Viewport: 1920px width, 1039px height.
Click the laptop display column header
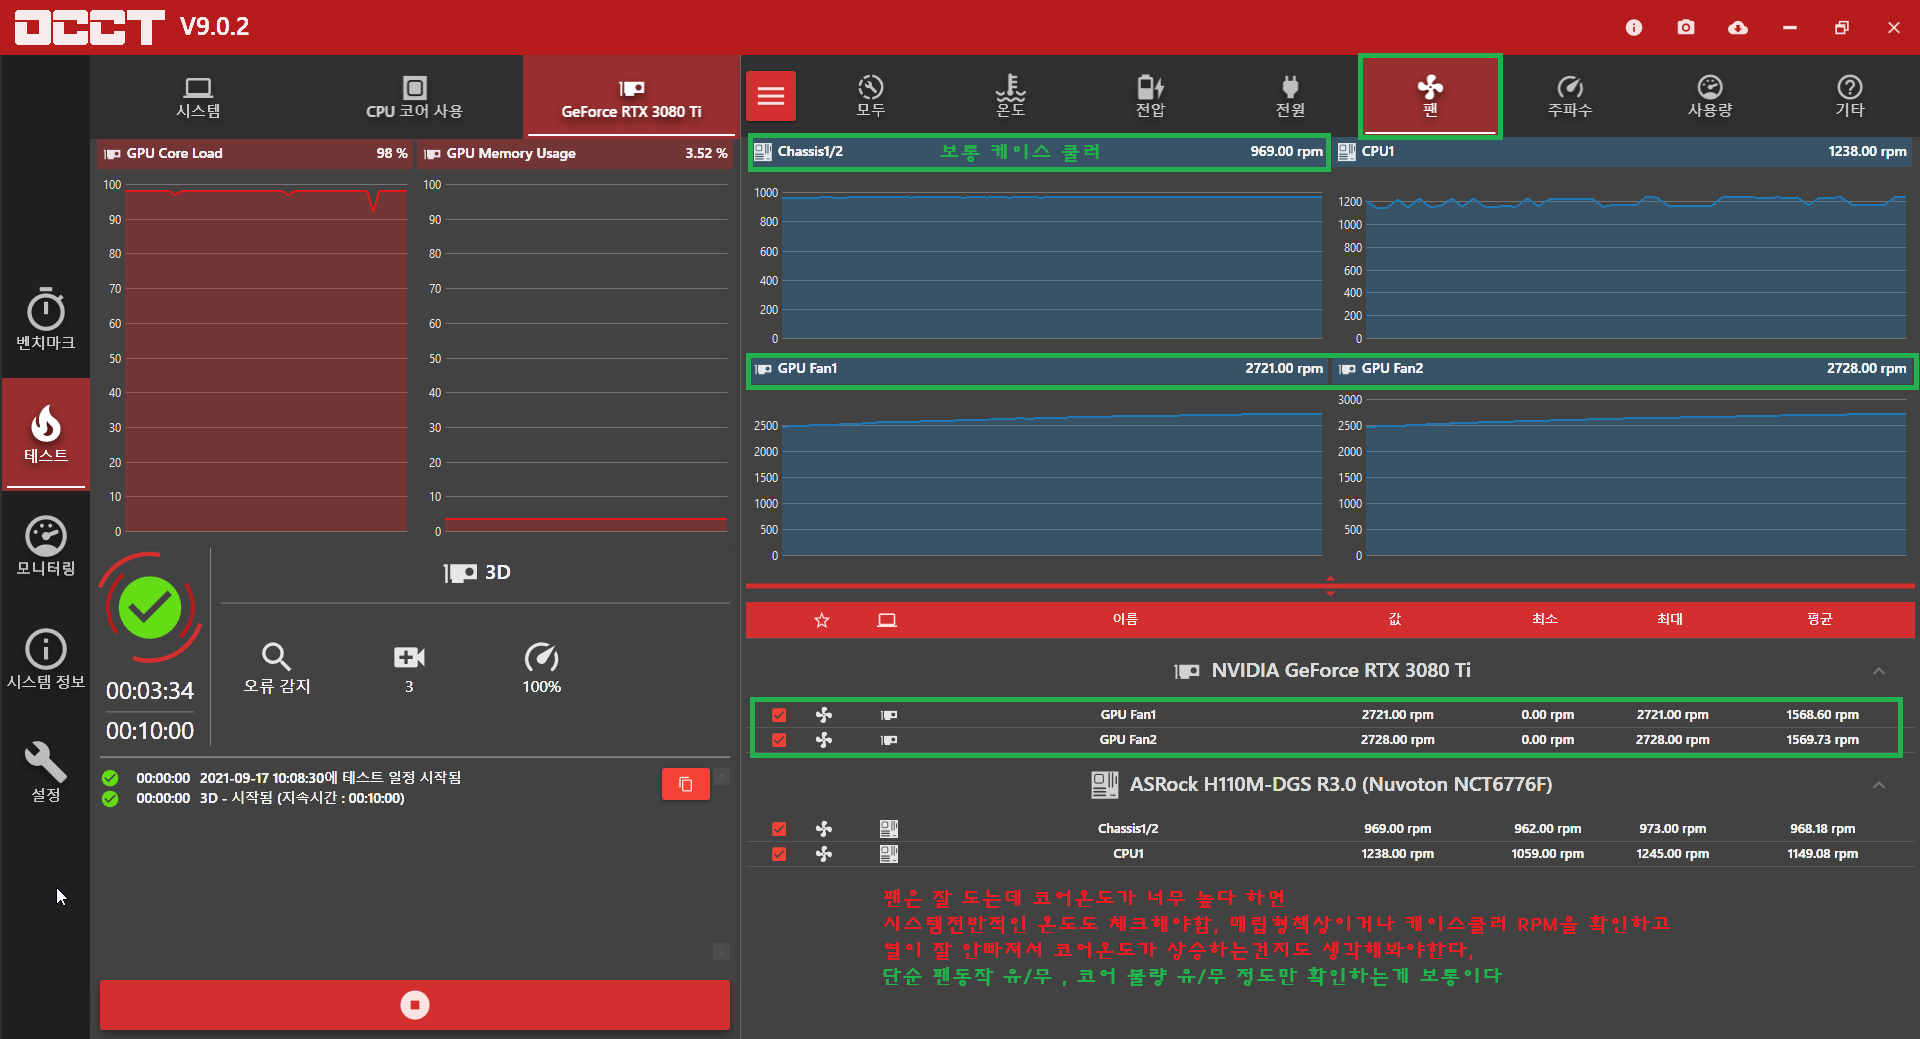(887, 620)
